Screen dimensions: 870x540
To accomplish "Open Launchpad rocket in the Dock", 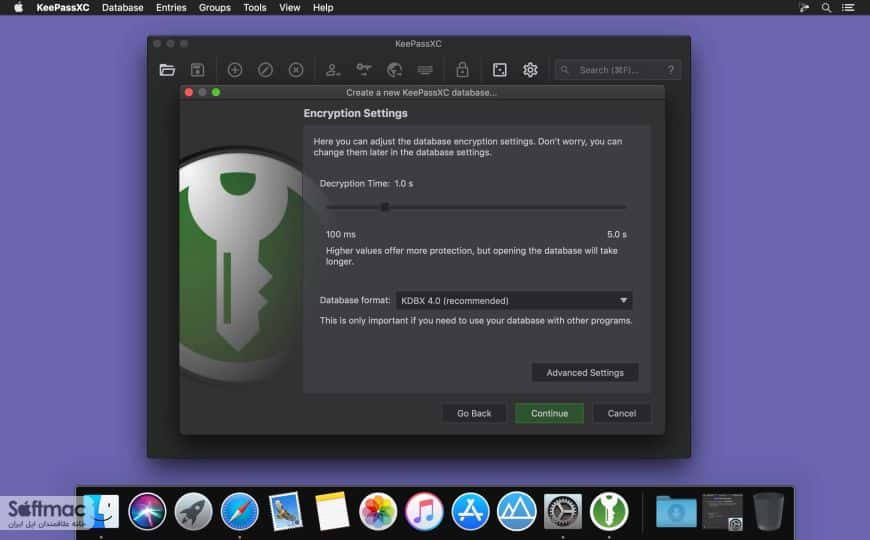I will click(x=193, y=511).
